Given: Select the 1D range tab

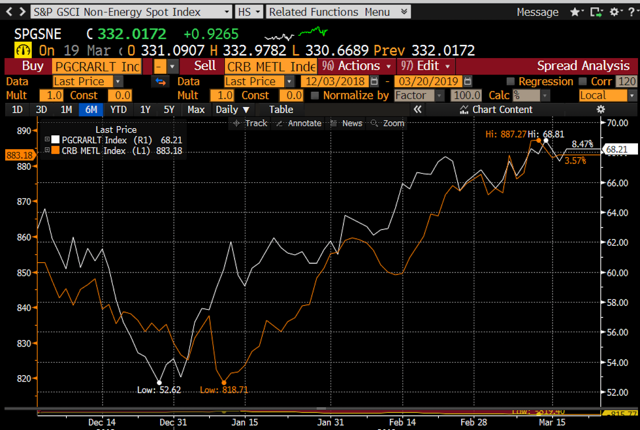Looking at the screenshot, I should pos(17,109).
